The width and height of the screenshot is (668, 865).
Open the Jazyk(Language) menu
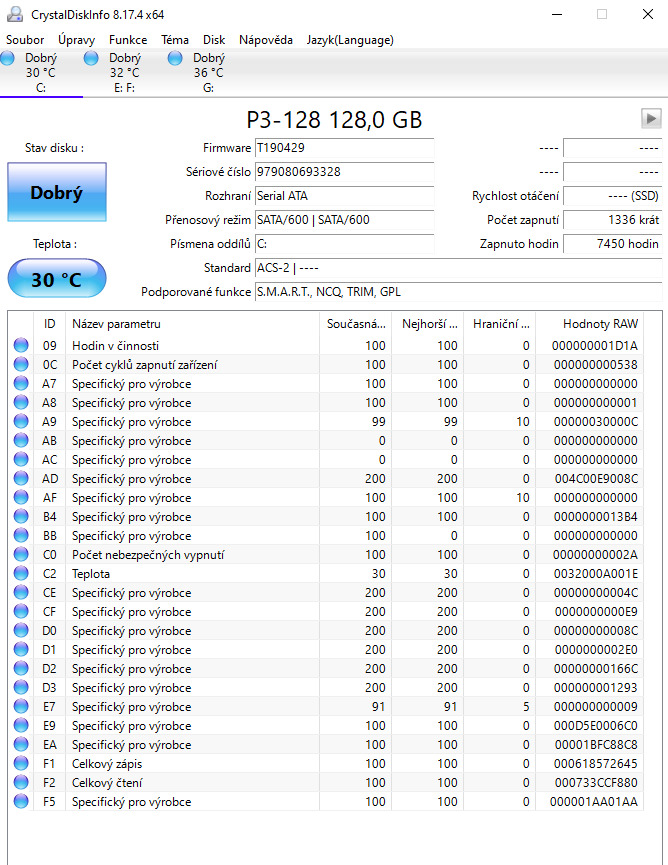pos(350,40)
